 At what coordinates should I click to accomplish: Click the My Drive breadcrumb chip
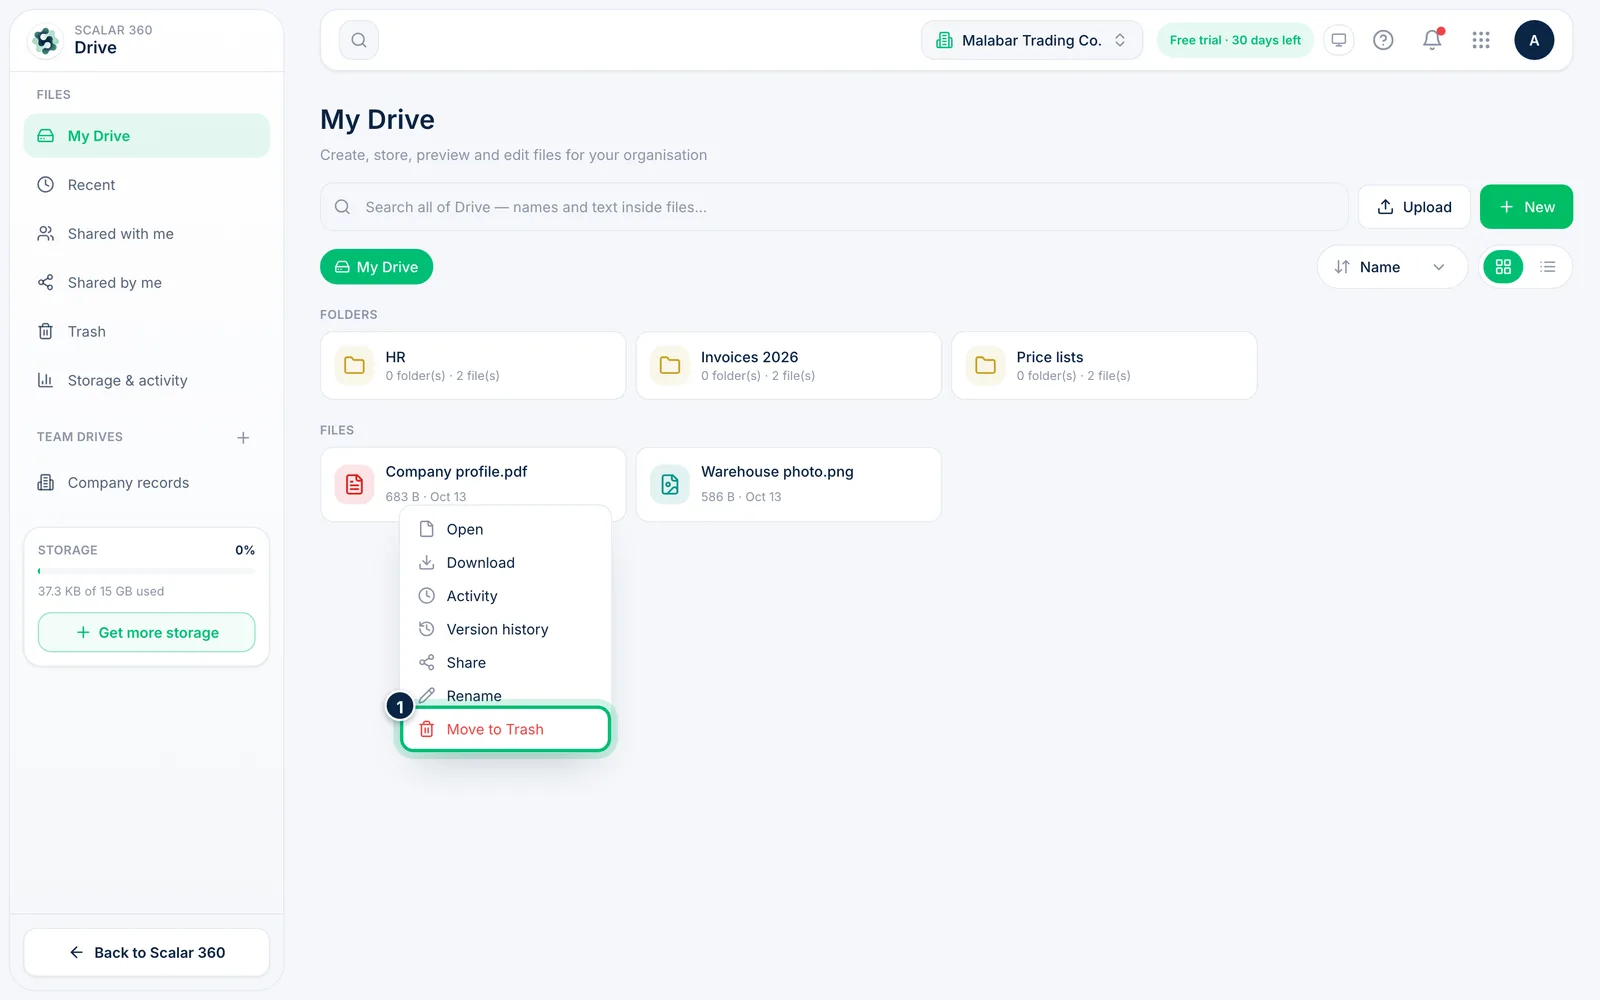tap(376, 267)
